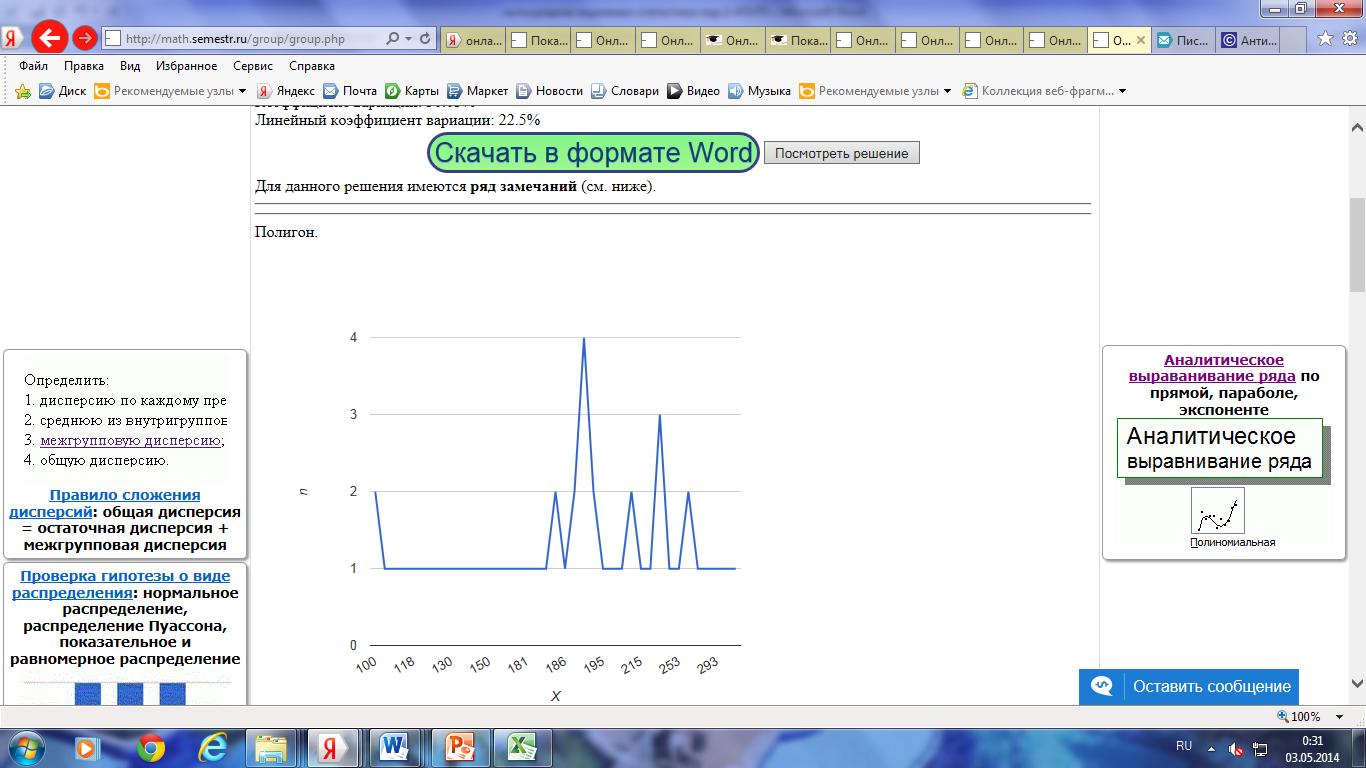Screen dimensions: 1366x768
Task: Click the Скачать в формате Word button
Action: coord(594,153)
